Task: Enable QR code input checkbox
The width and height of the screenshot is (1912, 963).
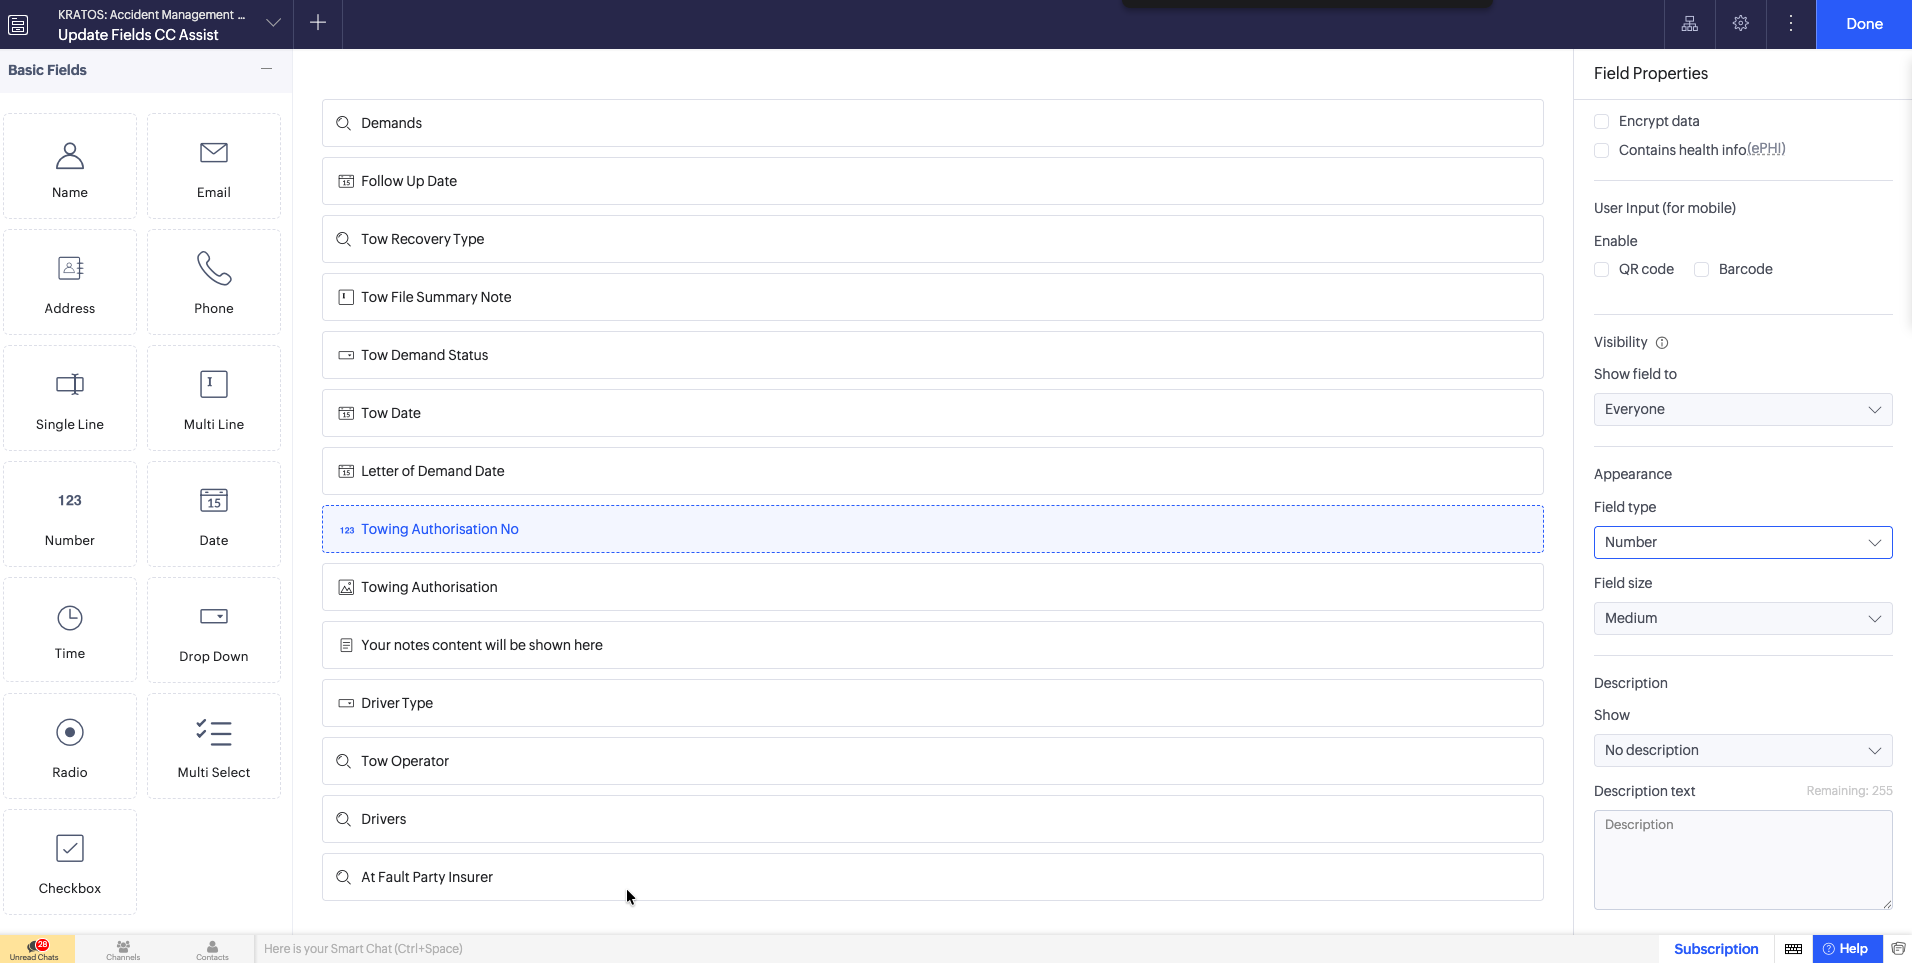Action: coord(1601,269)
